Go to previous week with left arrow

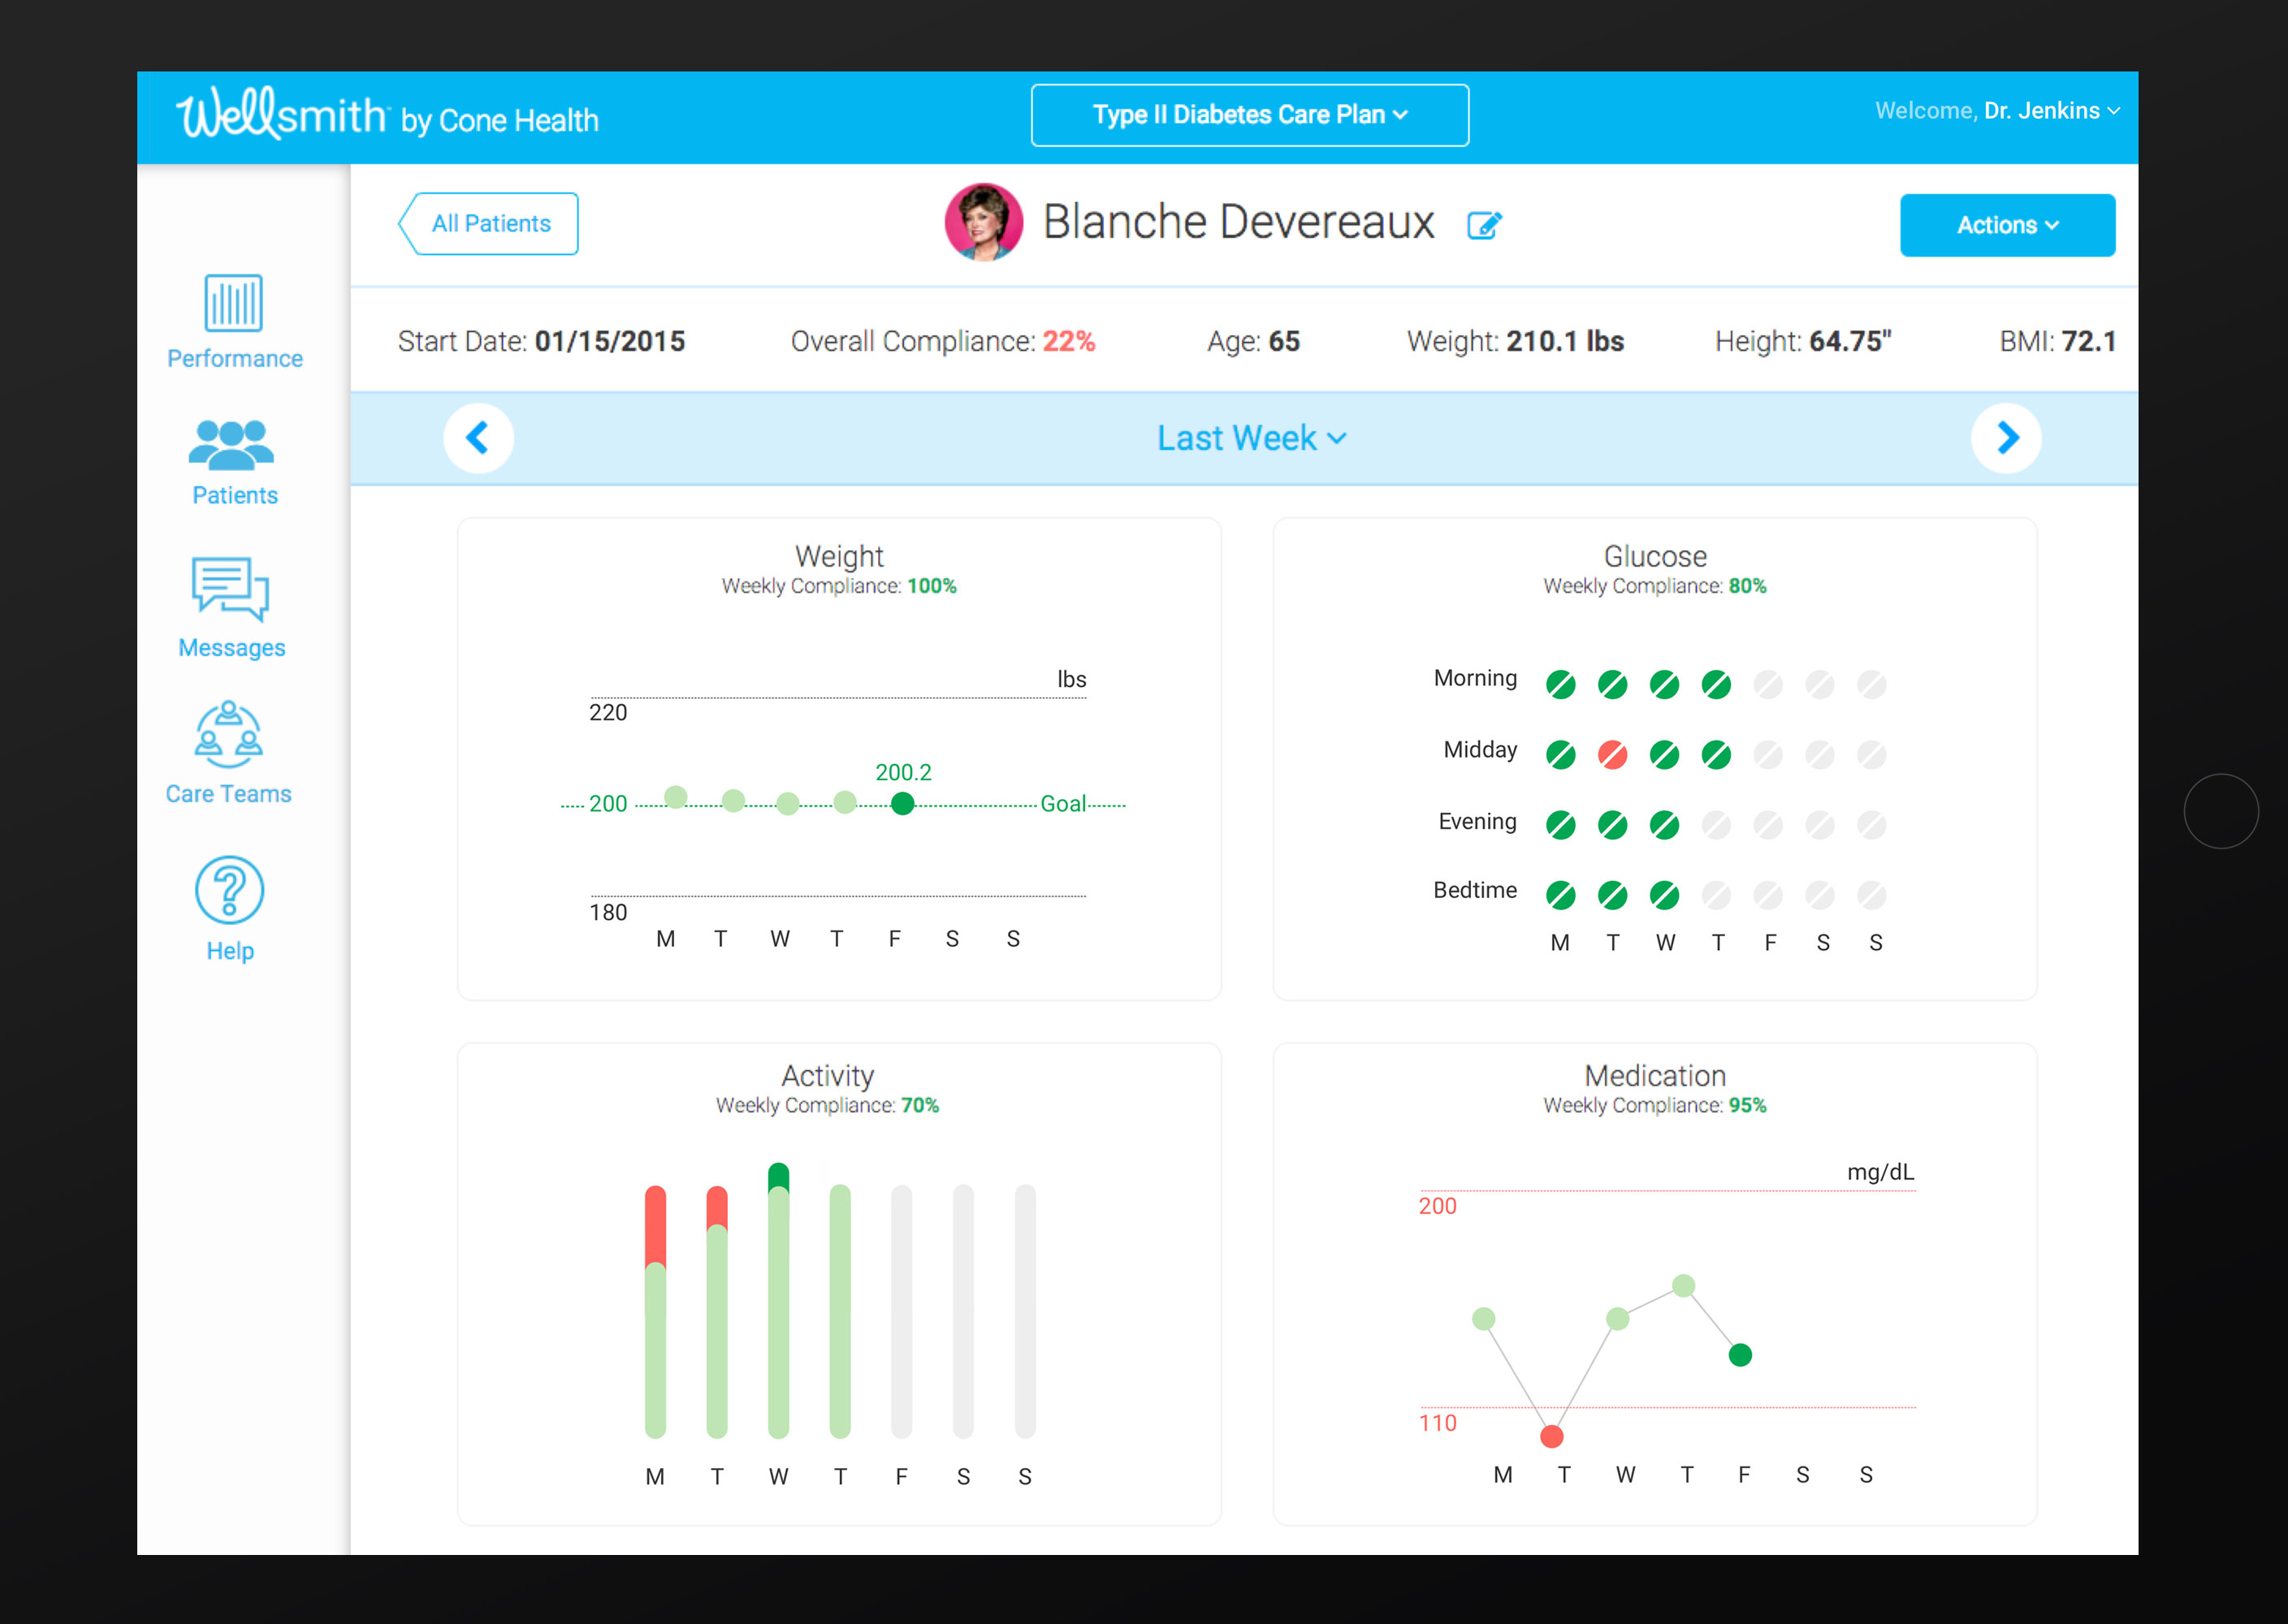pos(478,438)
